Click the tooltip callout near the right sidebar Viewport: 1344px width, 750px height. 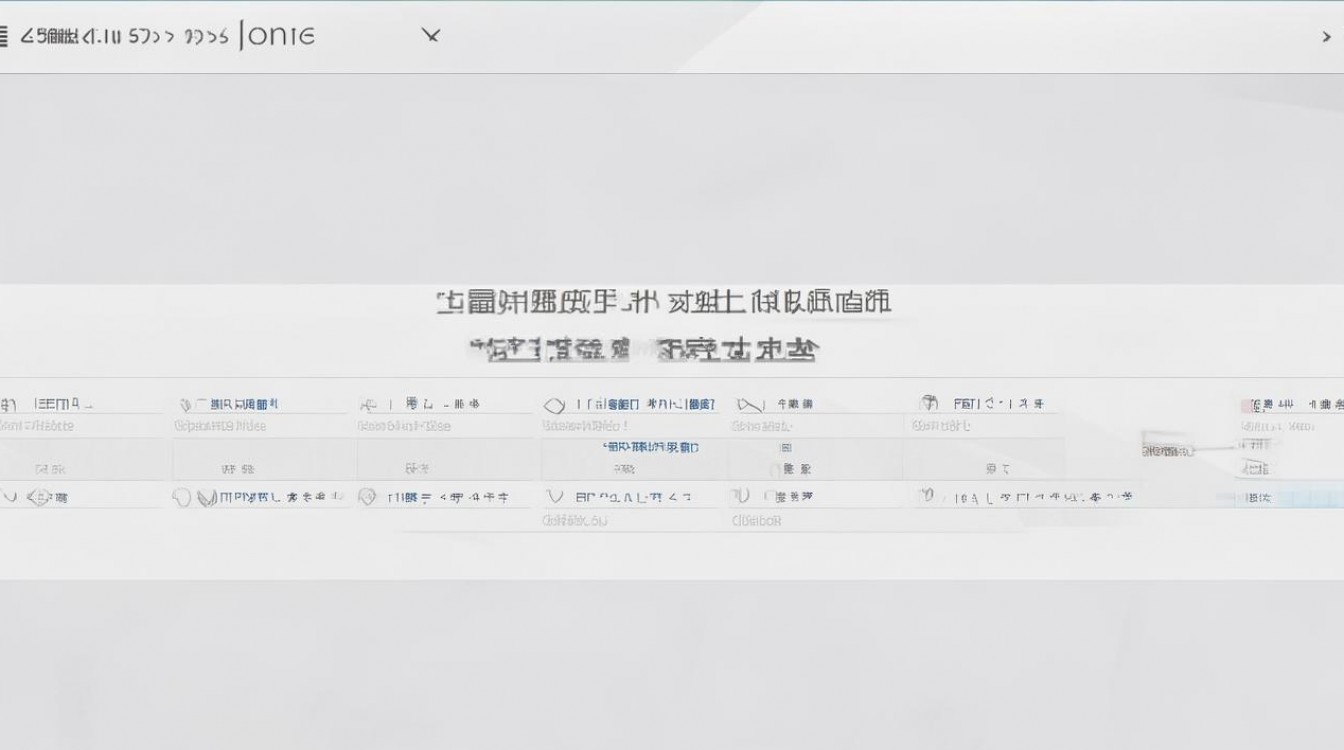click(x=1165, y=449)
